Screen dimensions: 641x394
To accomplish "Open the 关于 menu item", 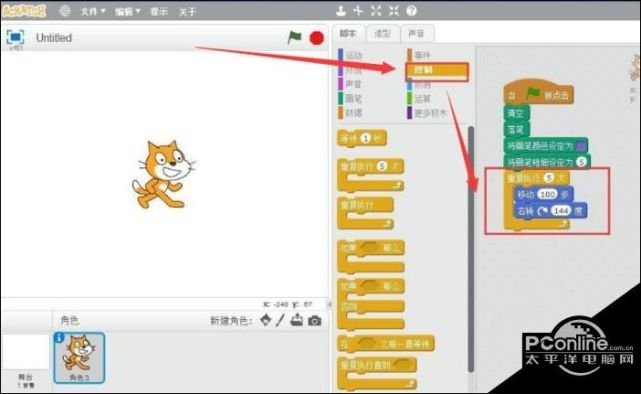I will point(187,11).
